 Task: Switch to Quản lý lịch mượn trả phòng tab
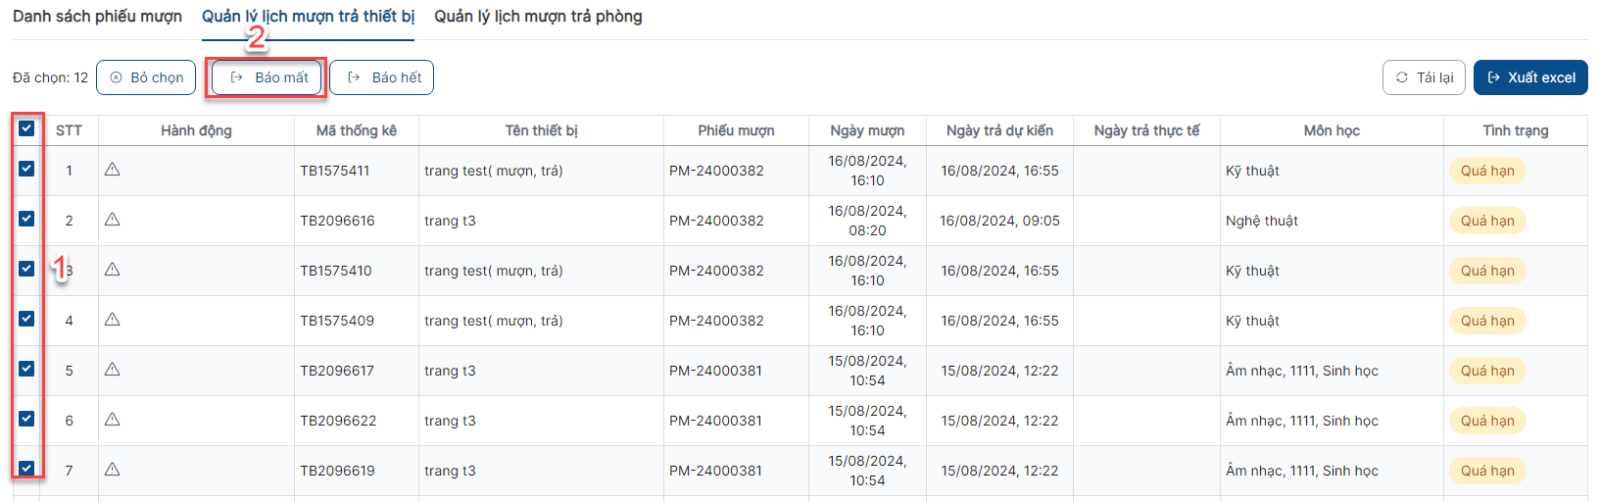pyautogui.click(x=538, y=17)
